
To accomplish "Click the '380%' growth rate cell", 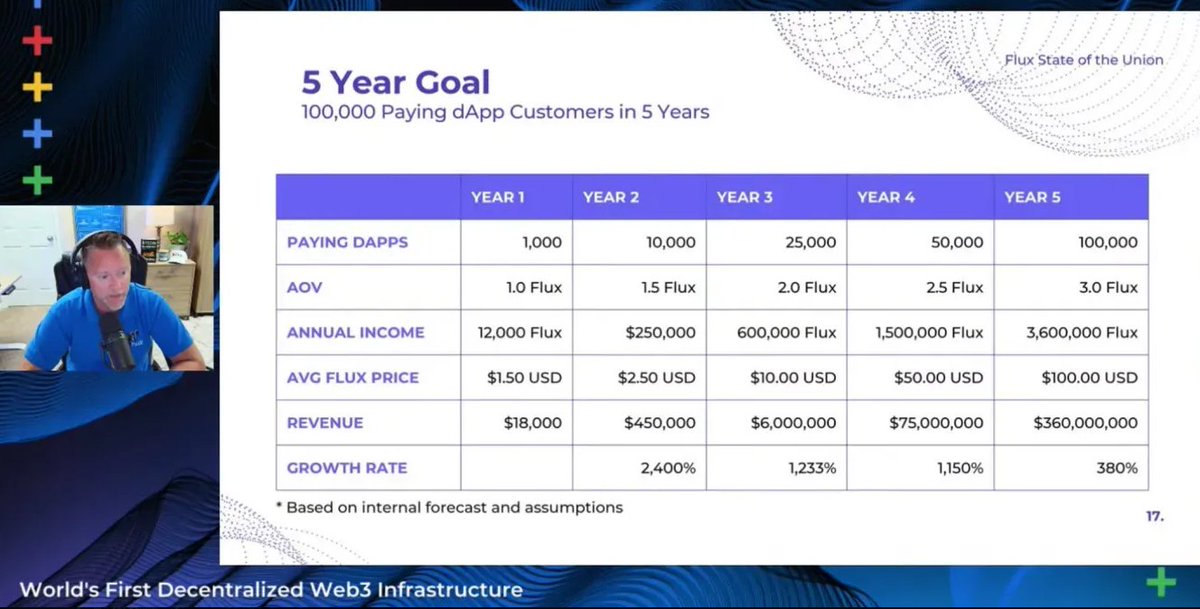I will pos(1071,468).
